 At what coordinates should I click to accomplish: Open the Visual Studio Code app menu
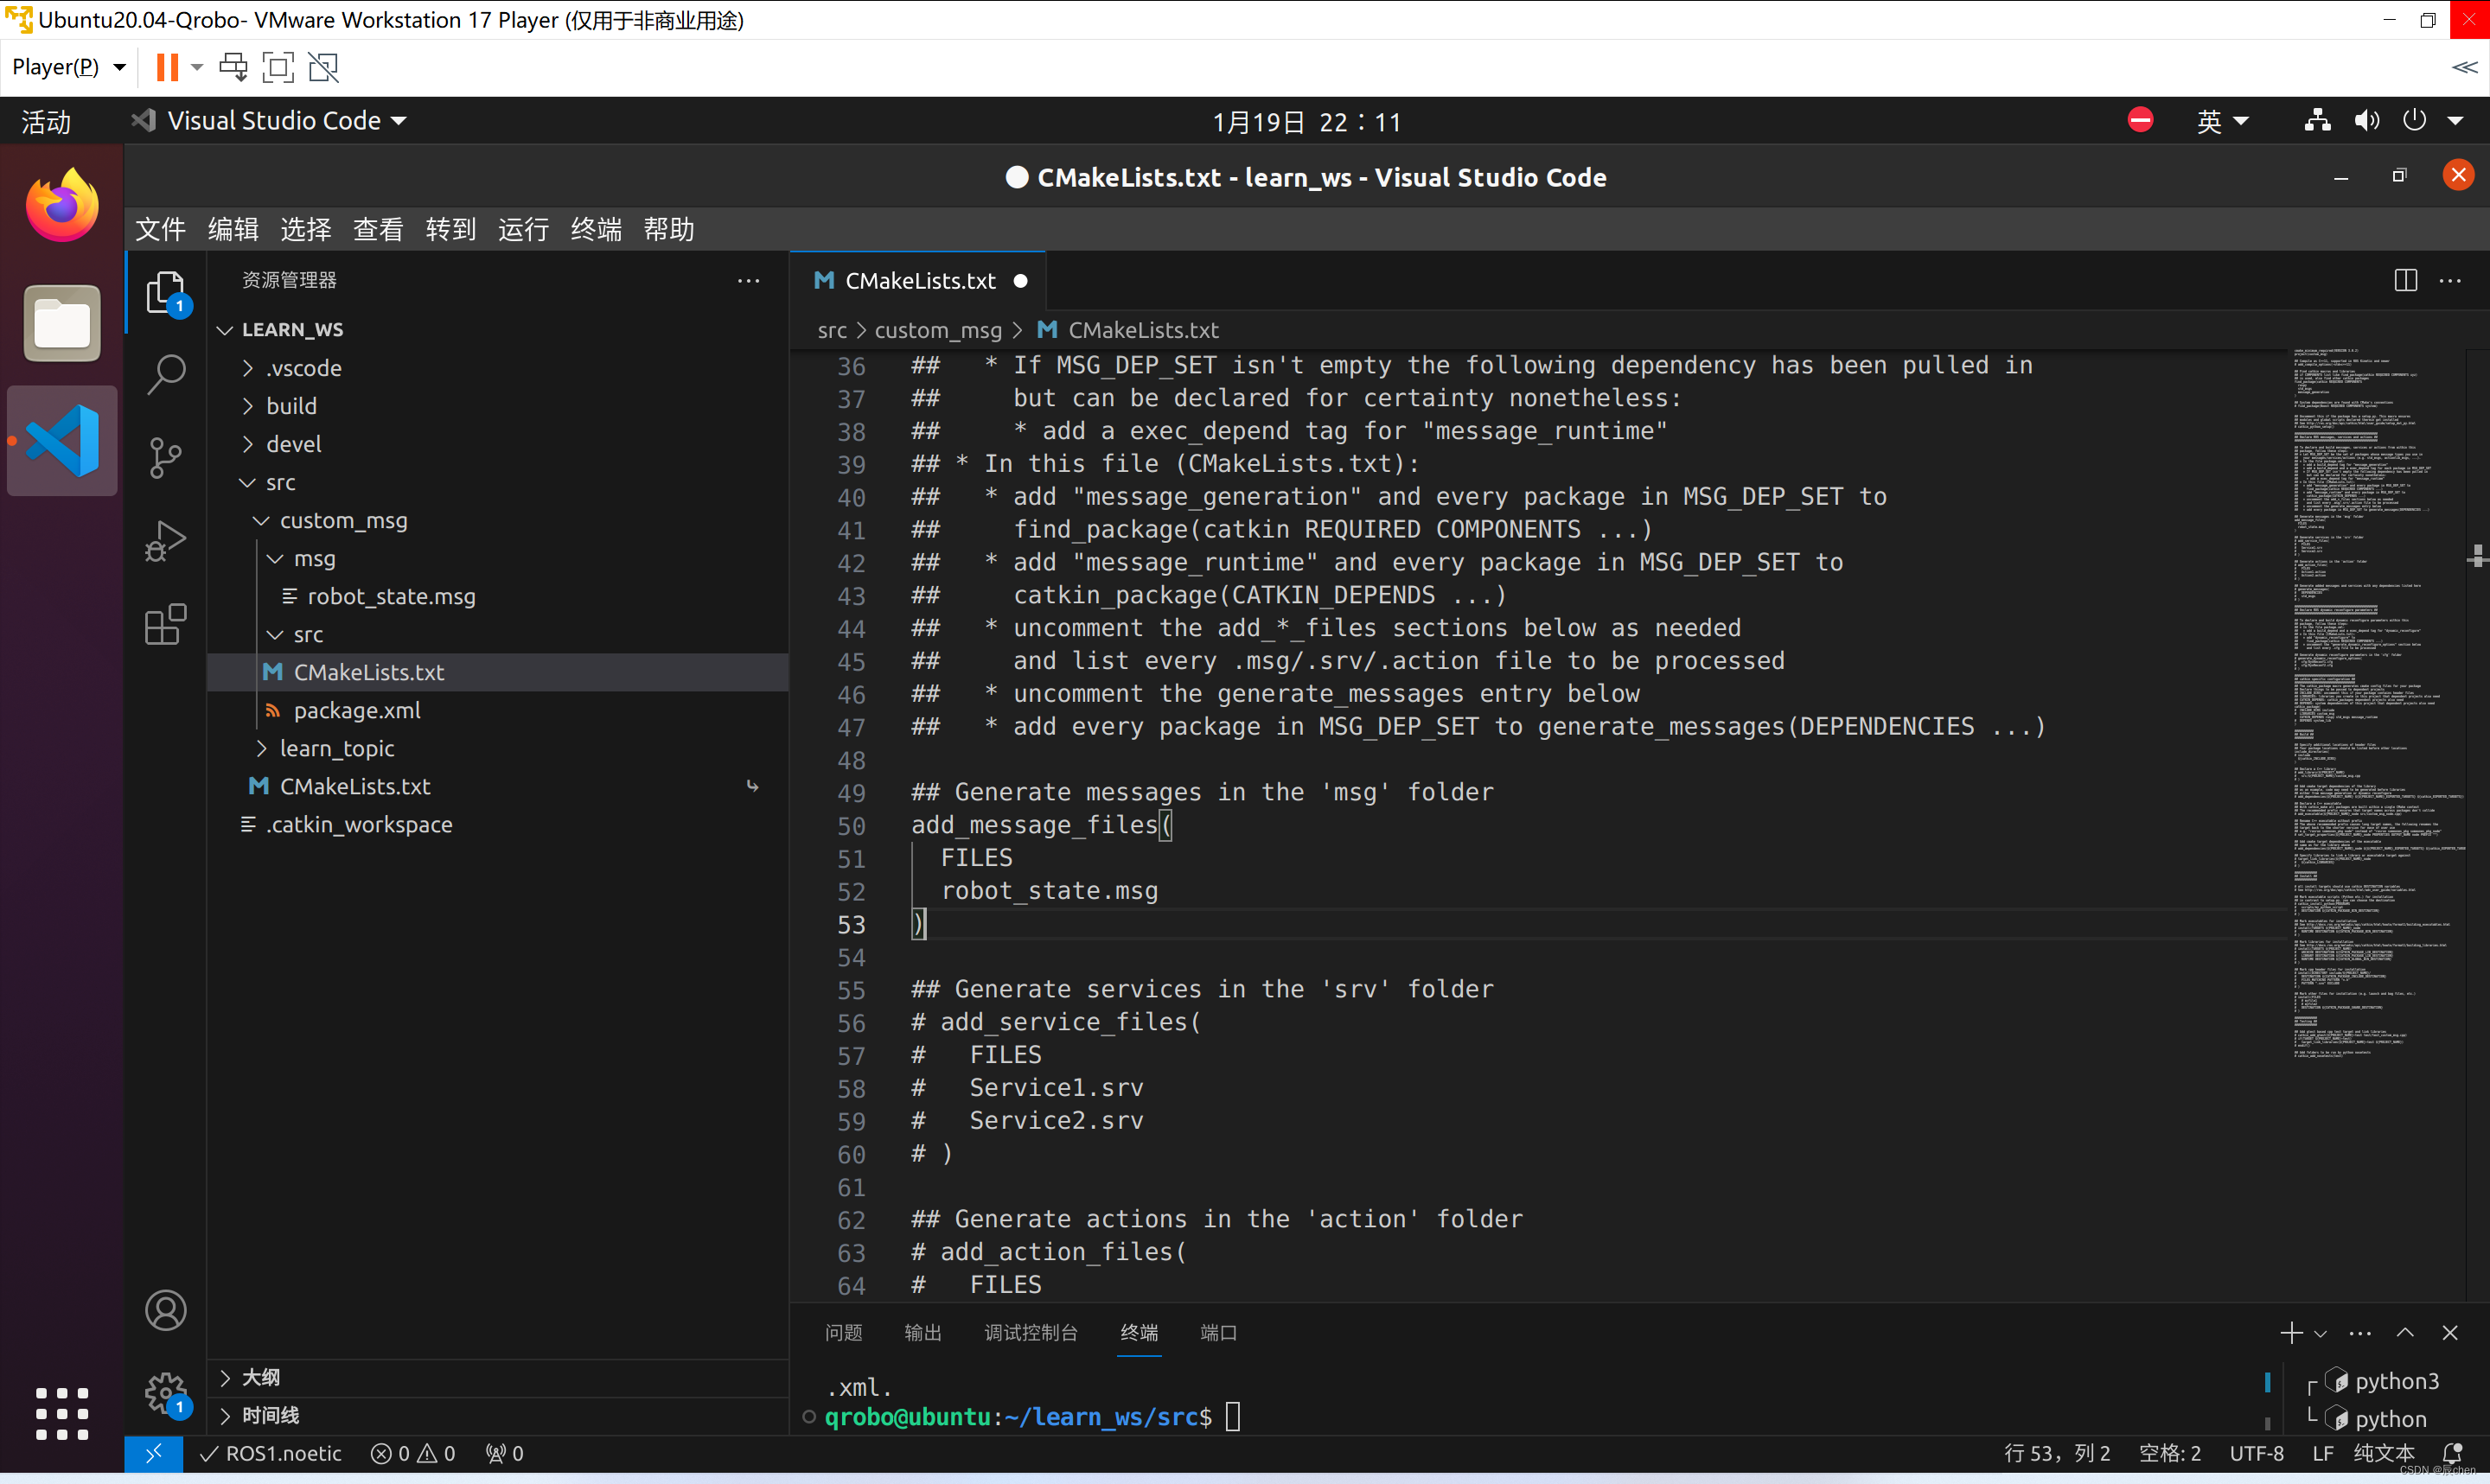(x=270, y=121)
